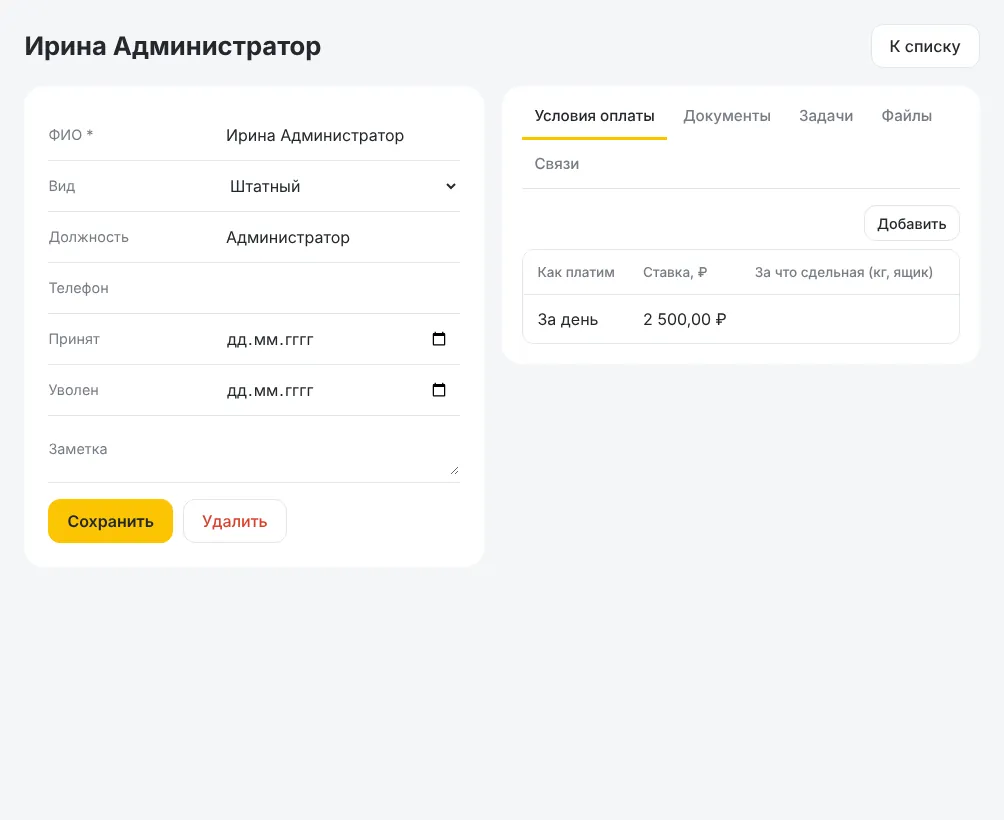Viewport: 1004px width, 820px height.
Task: Click the Вид field label
Action: pos(61,186)
